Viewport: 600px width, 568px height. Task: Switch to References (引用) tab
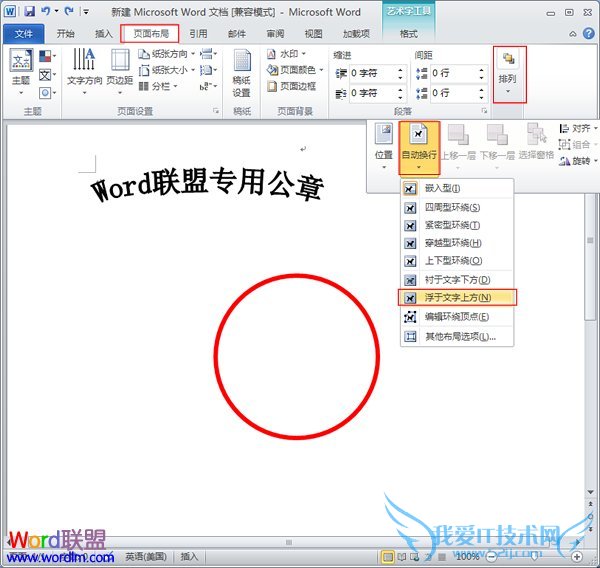(x=198, y=34)
